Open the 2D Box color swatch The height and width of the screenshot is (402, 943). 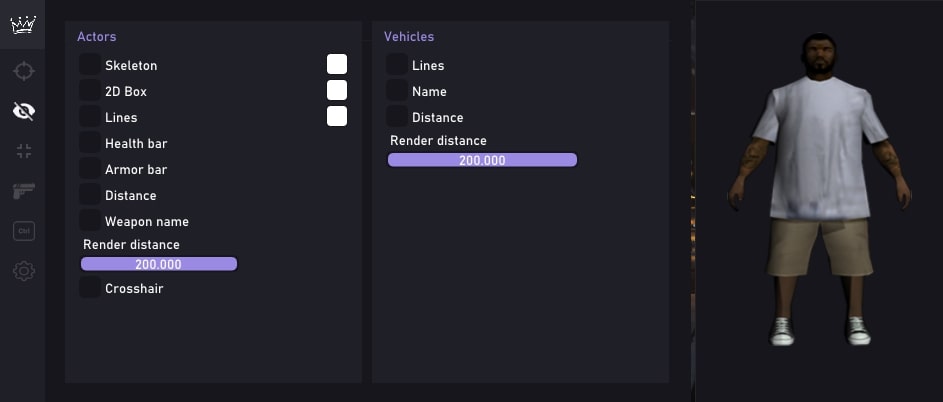(x=337, y=90)
